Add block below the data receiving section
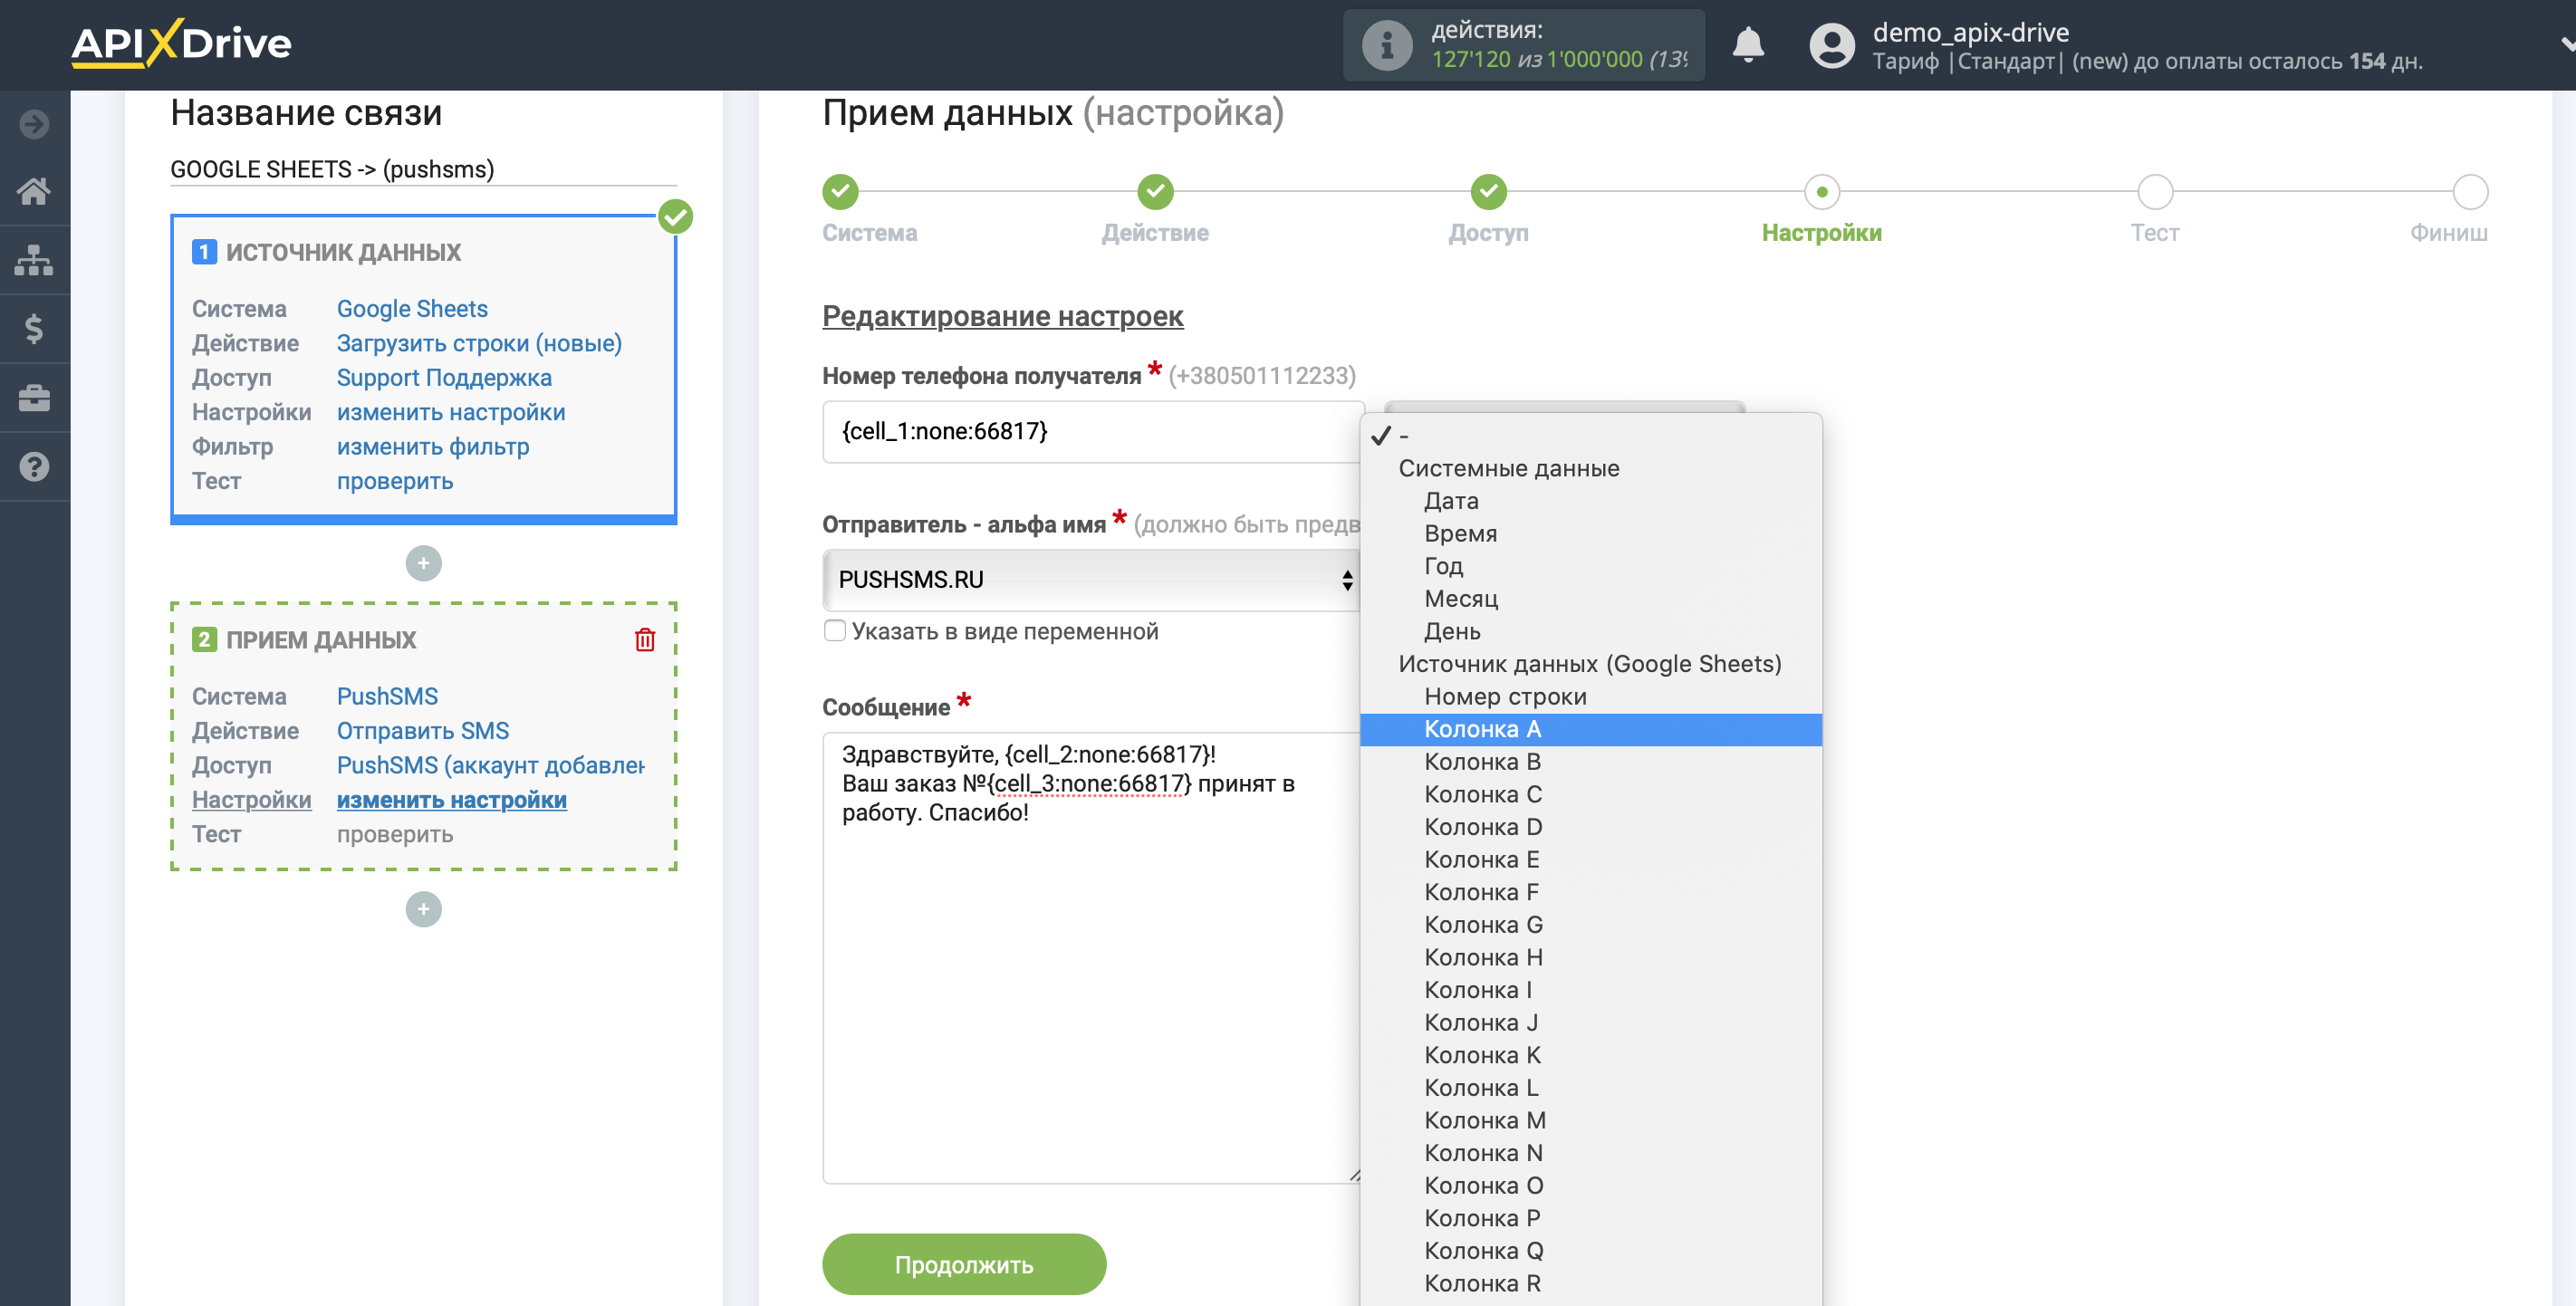The height and width of the screenshot is (1306, 2576). pos(423,909)
